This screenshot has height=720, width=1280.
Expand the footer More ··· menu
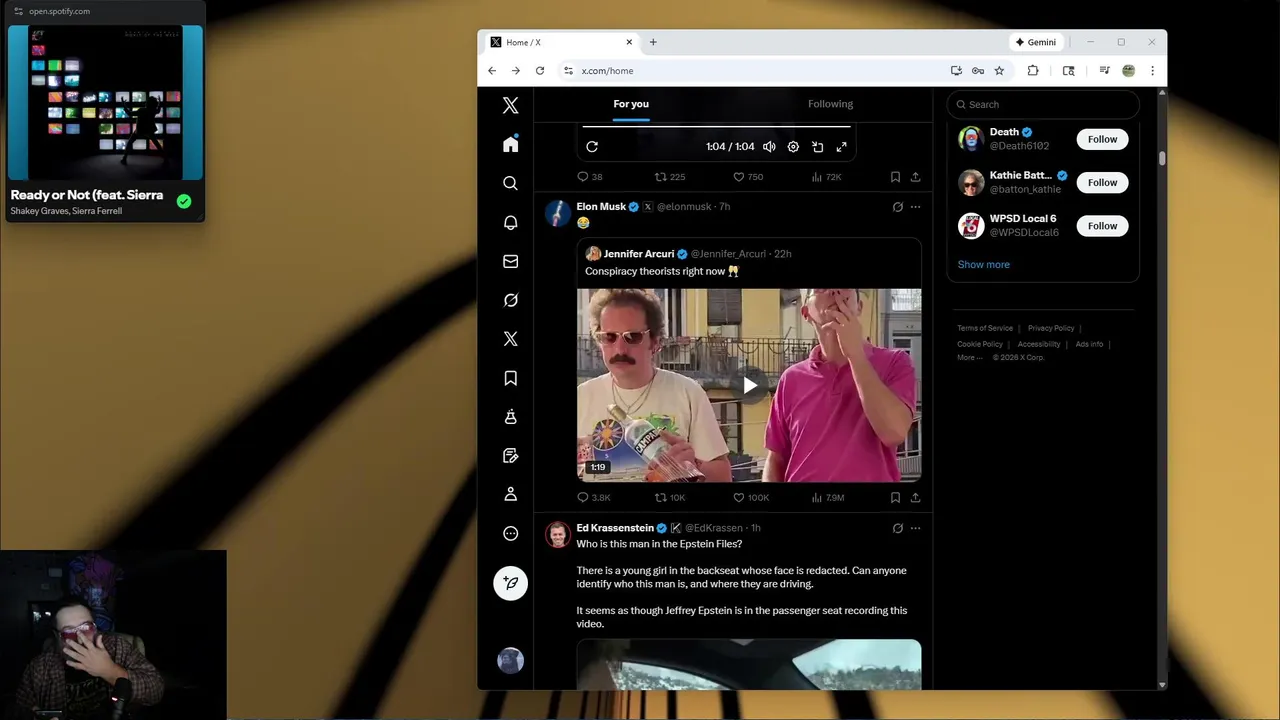tap(970, 357)
